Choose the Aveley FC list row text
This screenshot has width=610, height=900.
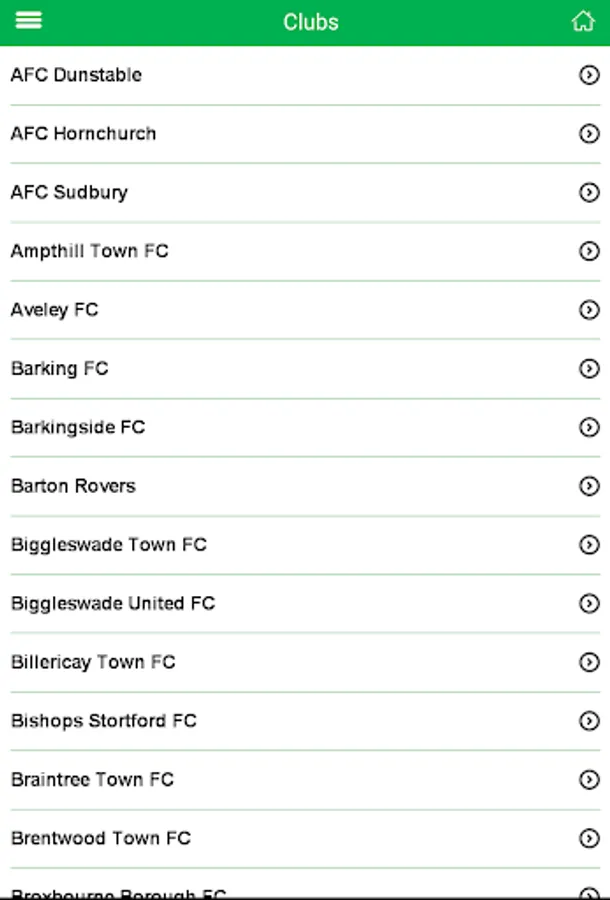pyautogui.click(x=55, y=310)
